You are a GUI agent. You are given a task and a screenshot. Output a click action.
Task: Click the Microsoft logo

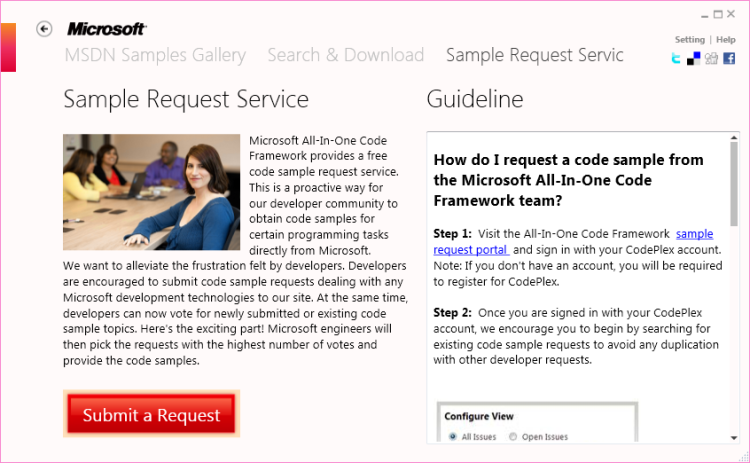(x=106, y=29)
